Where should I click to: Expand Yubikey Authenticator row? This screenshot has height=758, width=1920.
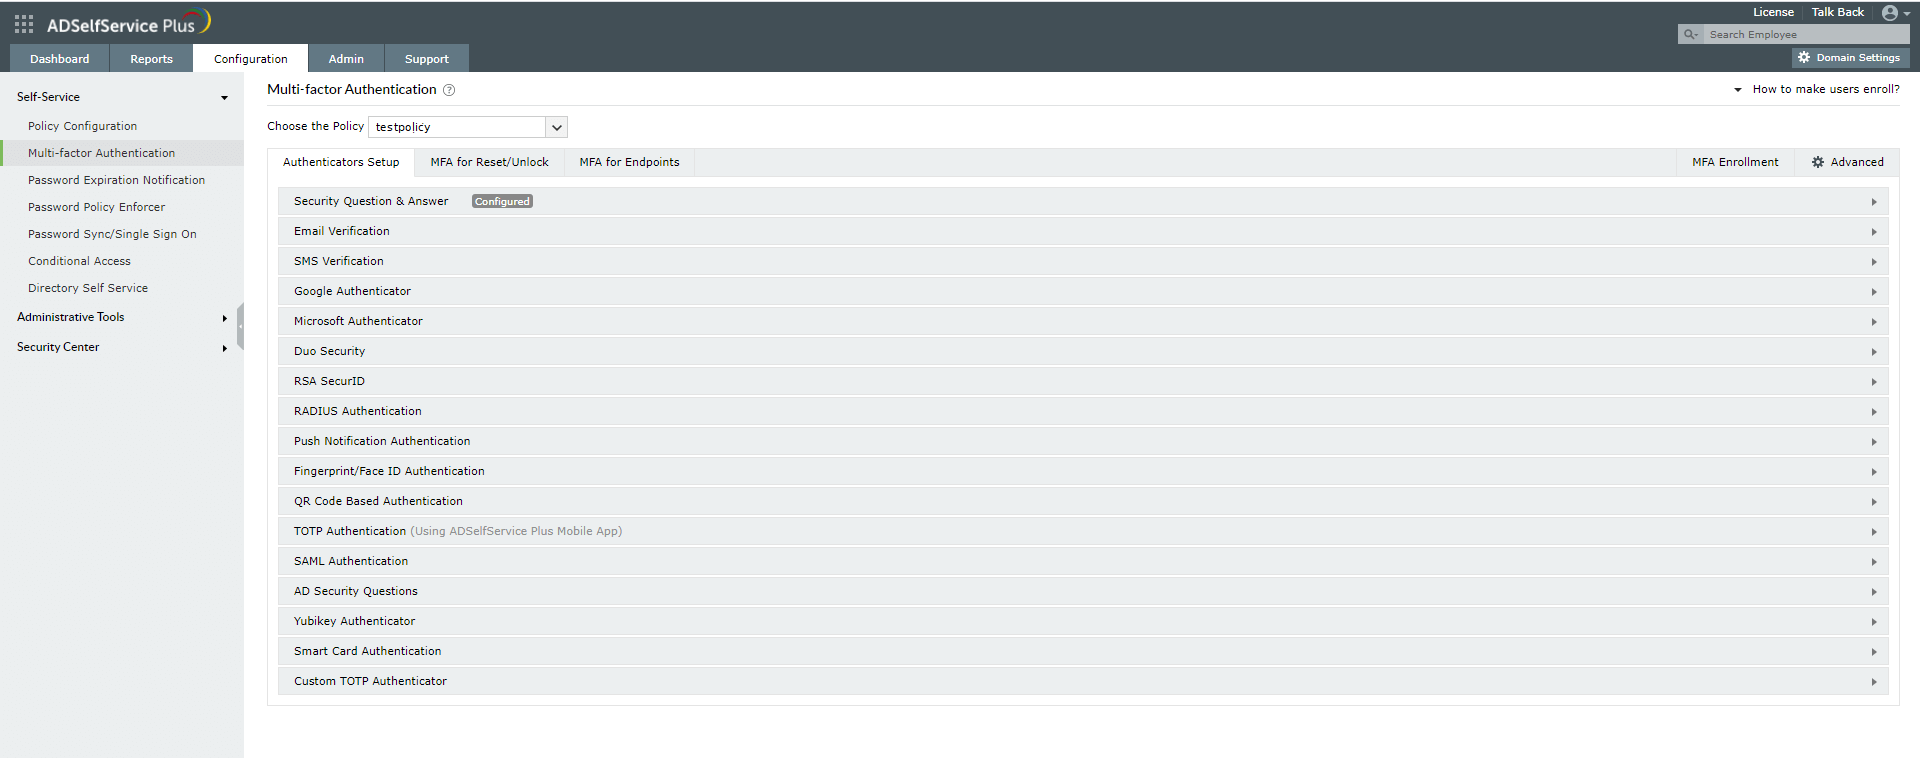click(x=1083, y=621)
